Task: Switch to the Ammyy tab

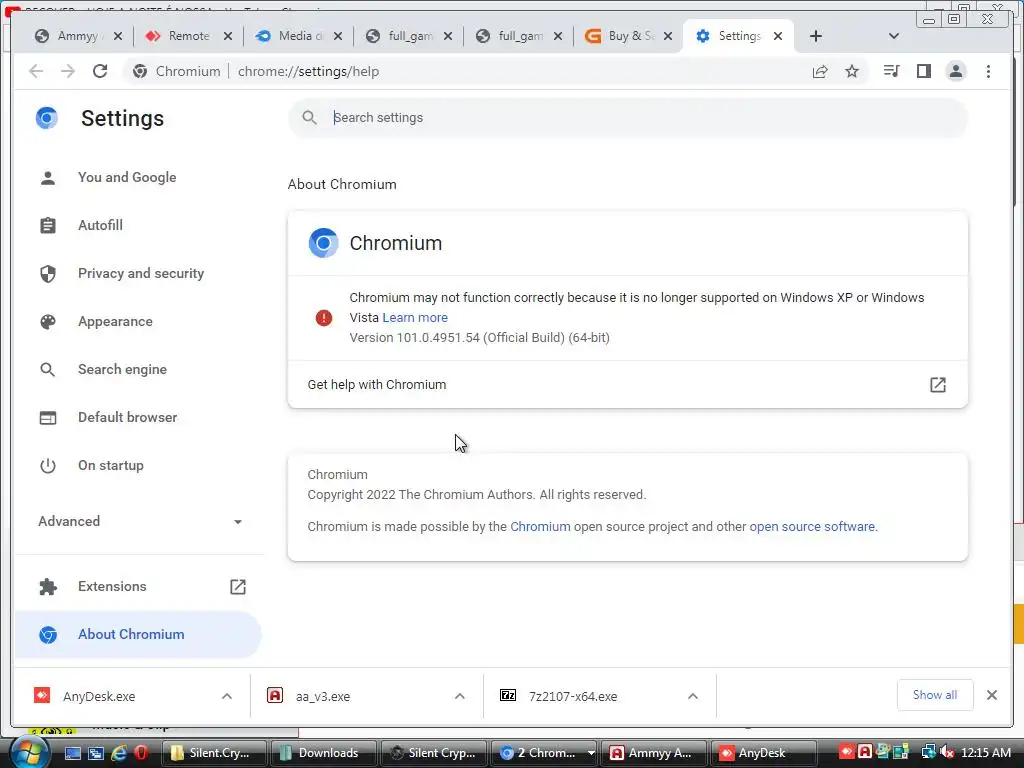Action: (x=69, y=36)
